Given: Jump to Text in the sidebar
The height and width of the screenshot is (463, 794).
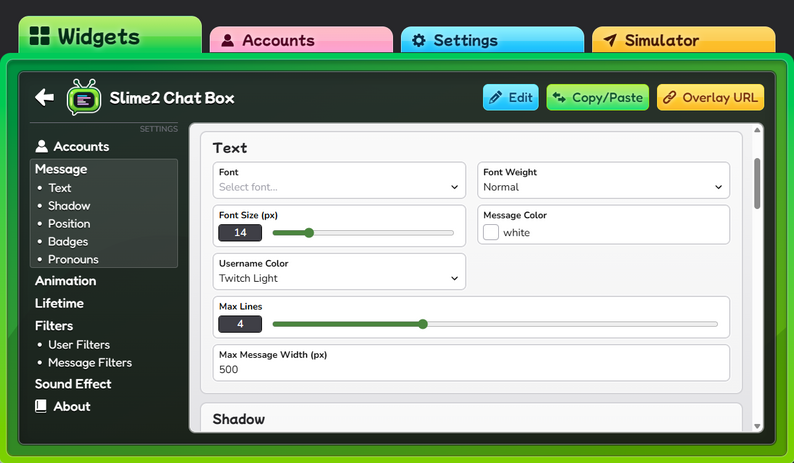Looking at the screenshot, I should coord(60,188).
